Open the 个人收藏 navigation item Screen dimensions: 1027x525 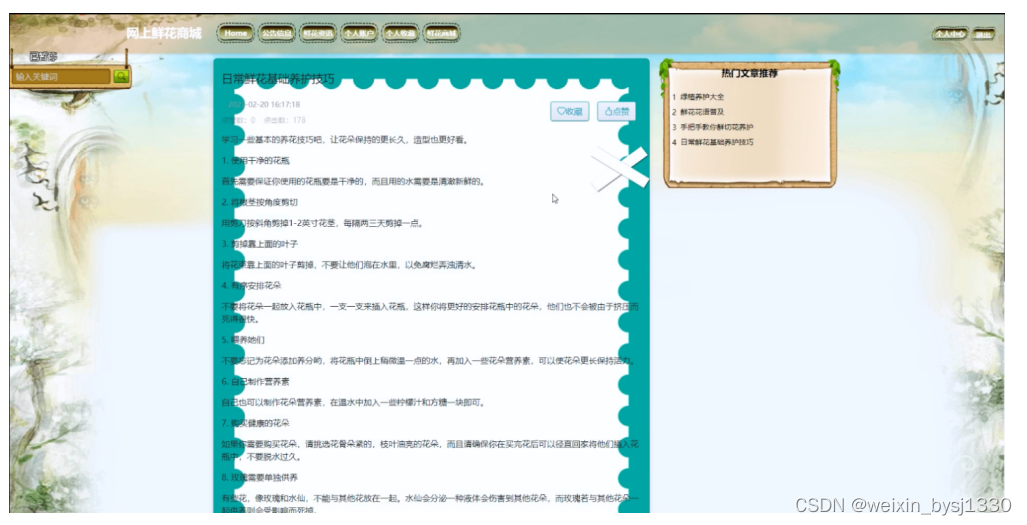pos(400,33)
